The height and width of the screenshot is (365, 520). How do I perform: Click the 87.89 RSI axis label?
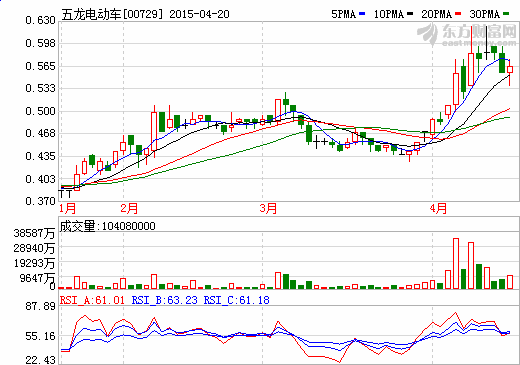point(40,306)
